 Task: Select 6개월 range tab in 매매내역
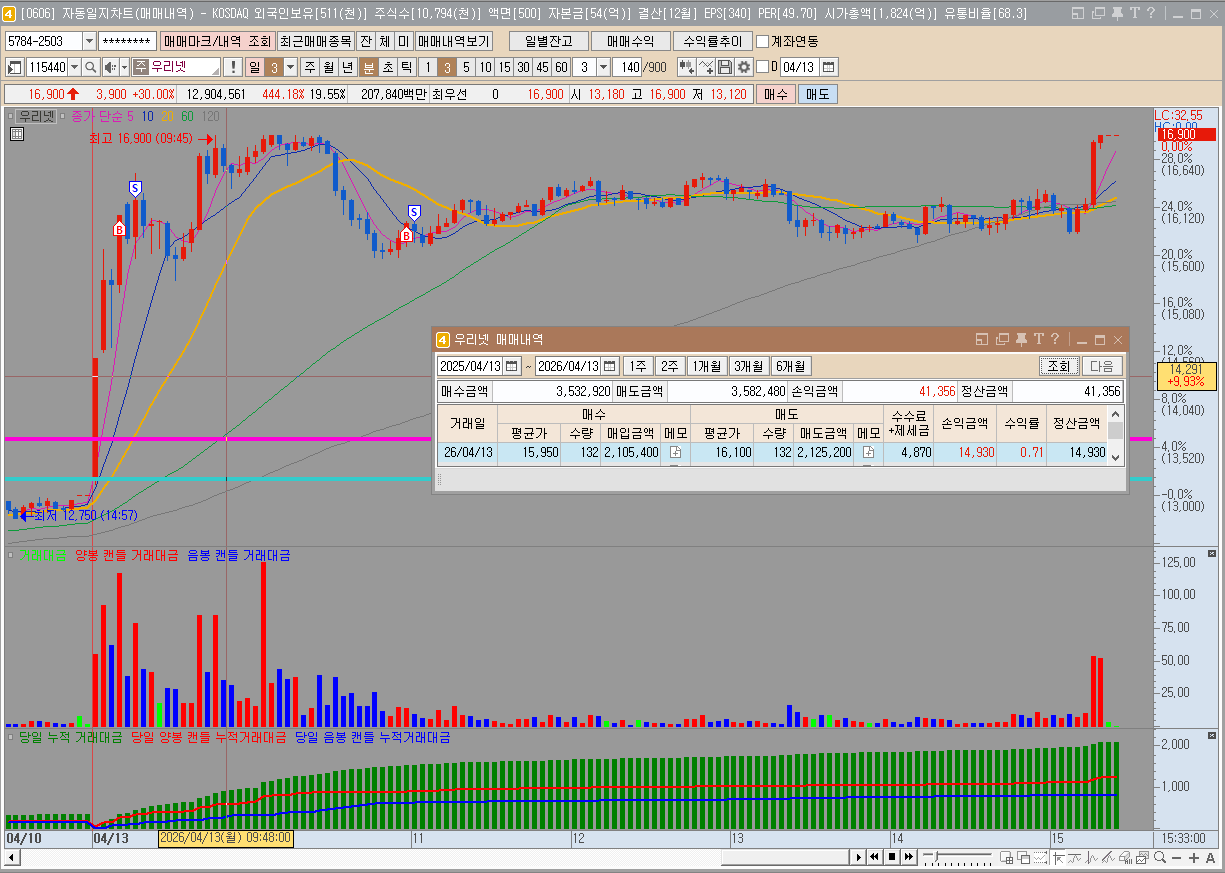point(790,366)
